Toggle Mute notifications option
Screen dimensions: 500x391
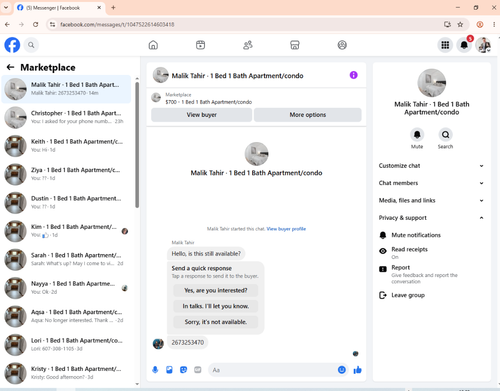point(432,235)
